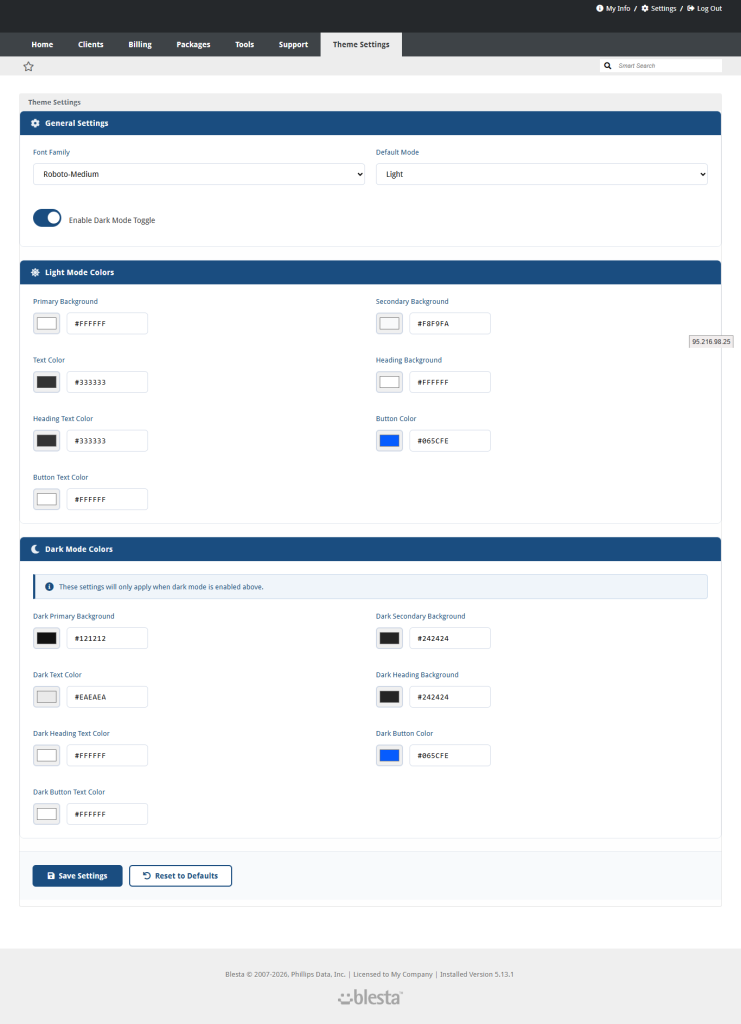Viewport: 741px width, 1024px height.
Task: Click the 95.216.98.25 IP label
Action: pos(711,342)
